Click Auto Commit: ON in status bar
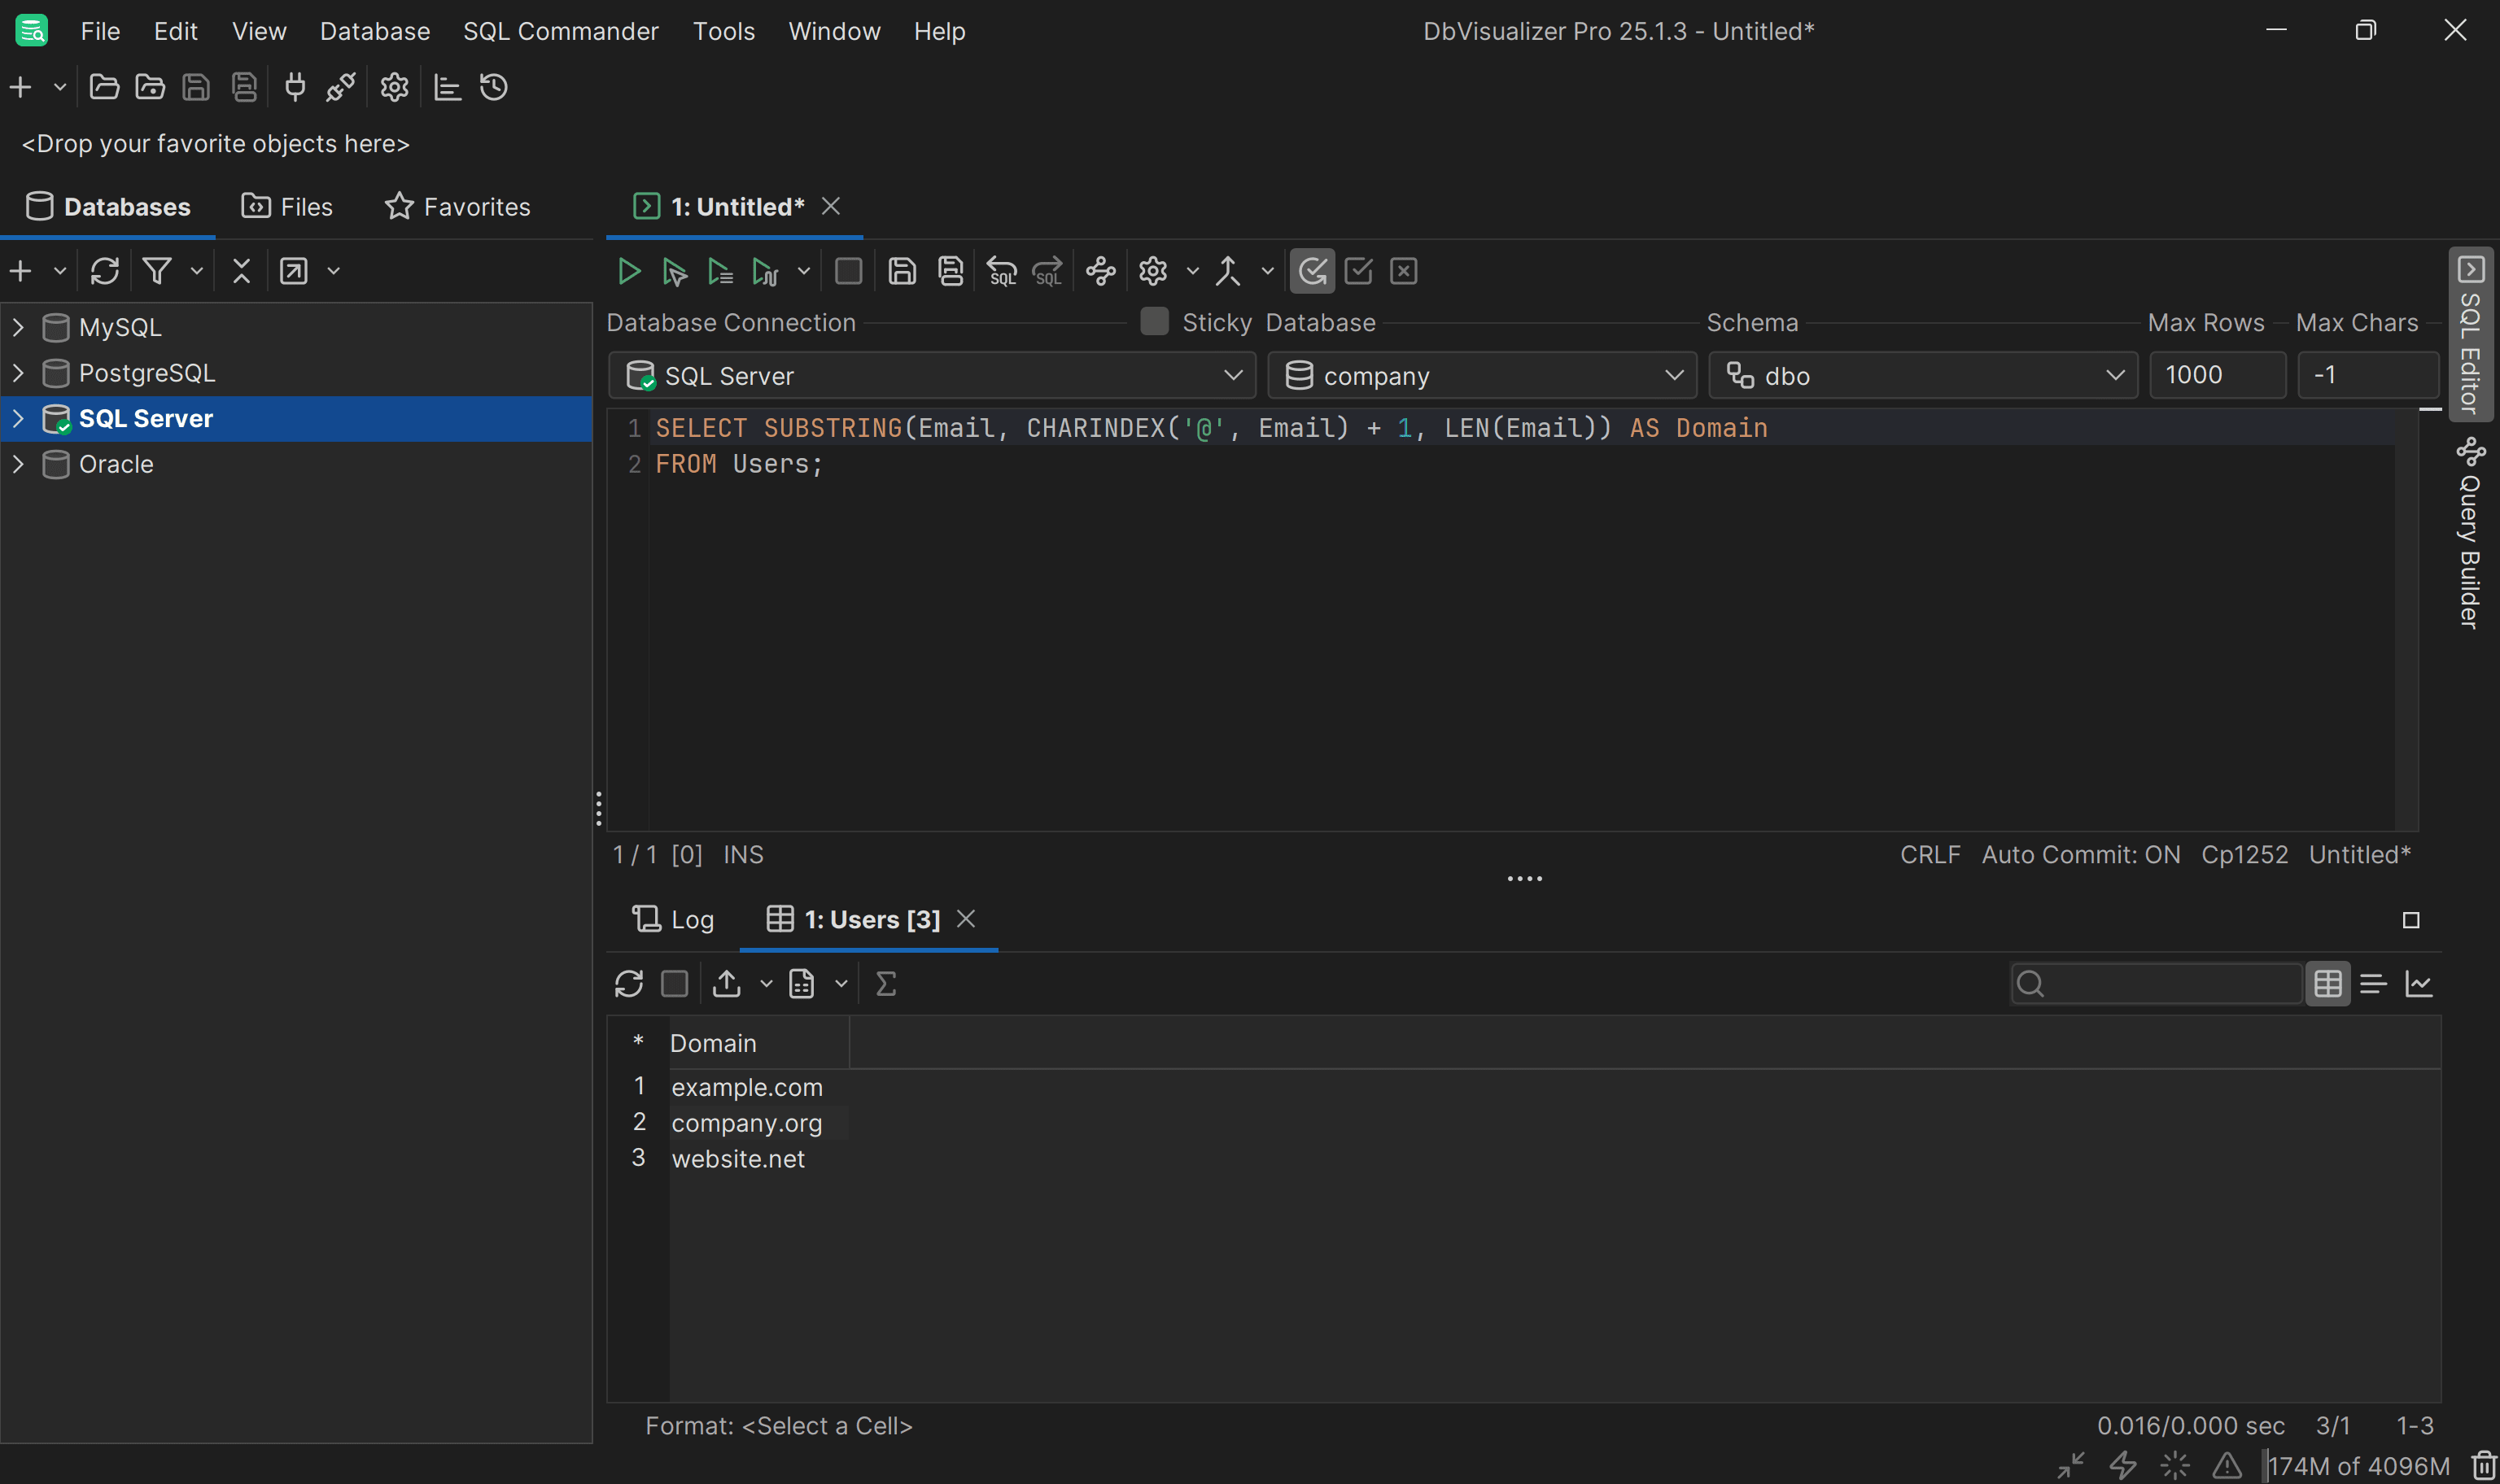Image resolution: width=2500 pixels, height=1484 pixels. pos(2081,855)
